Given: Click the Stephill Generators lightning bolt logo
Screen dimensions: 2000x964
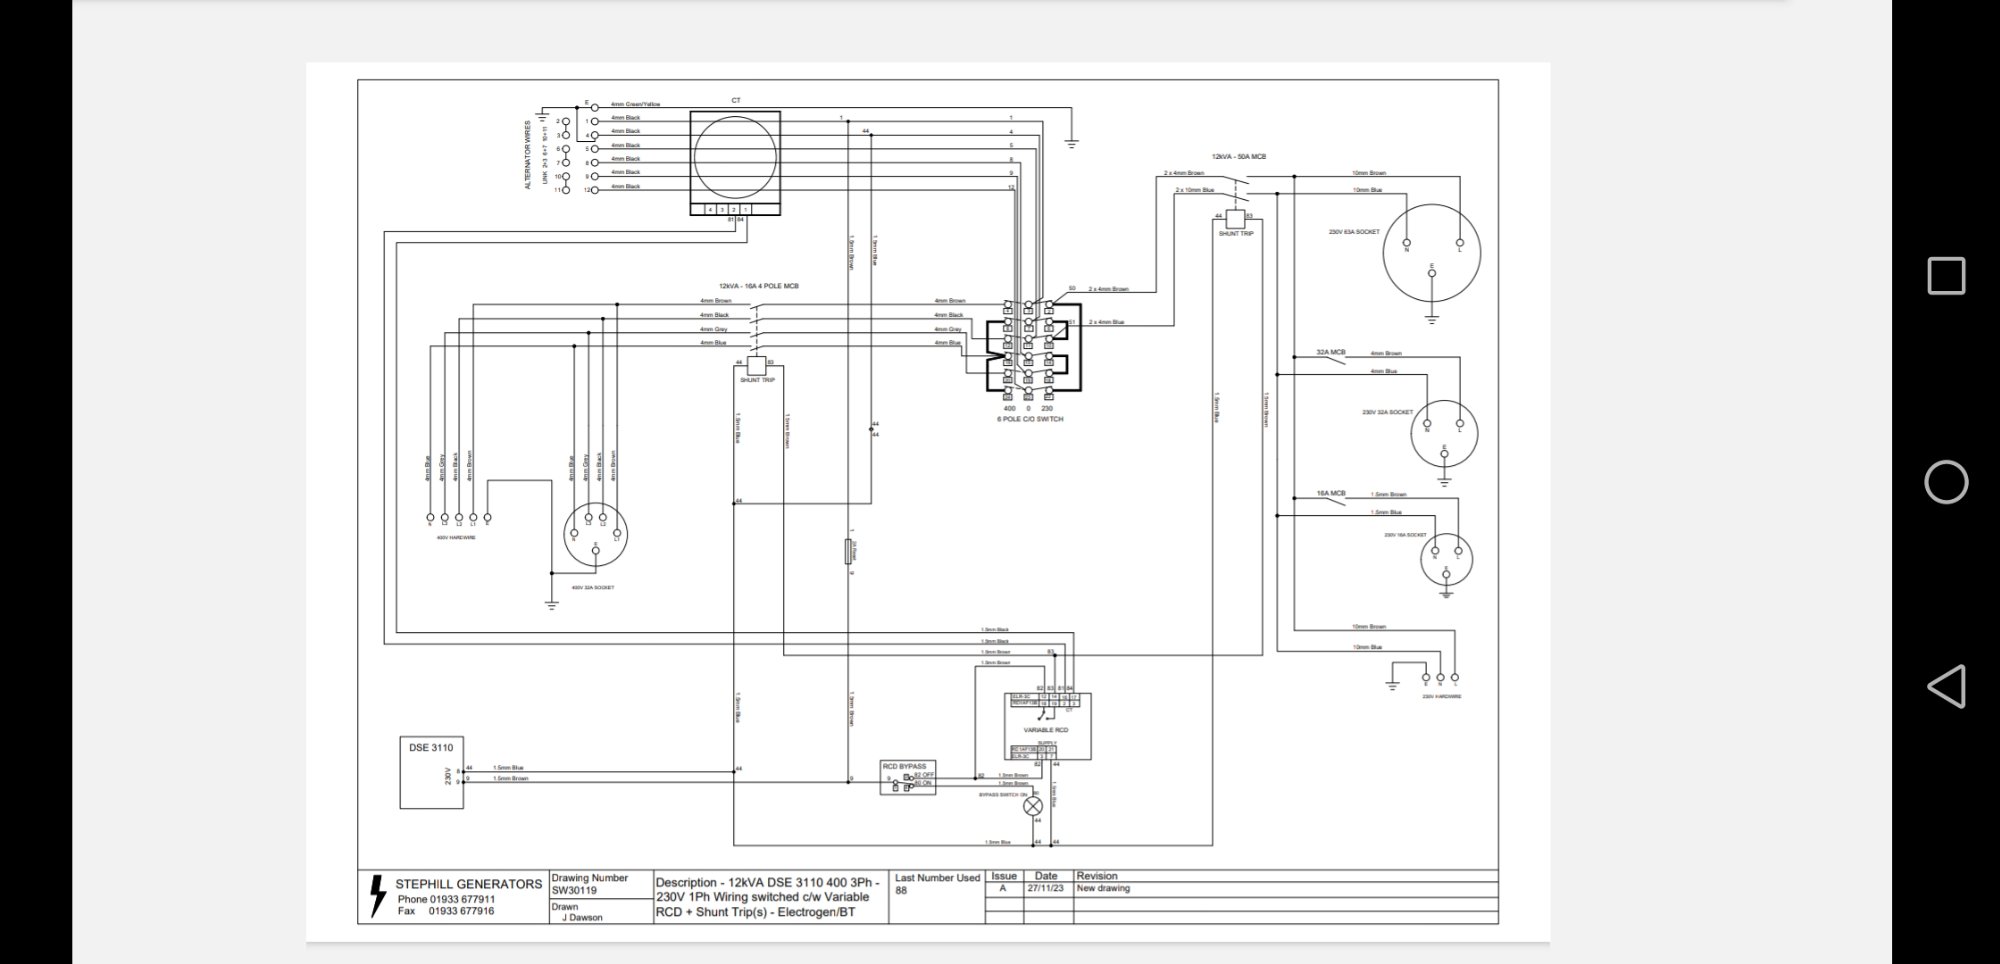Looking at the screenshot, I should click(377, 896).
